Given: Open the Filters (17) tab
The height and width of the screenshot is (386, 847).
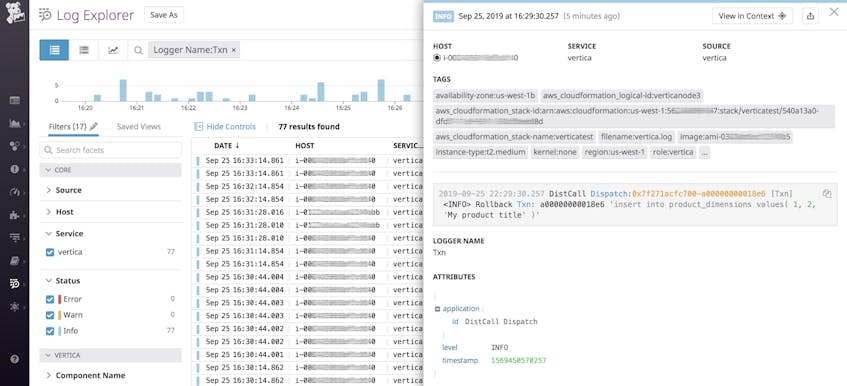Looking at the screenshot, I should (68, 126).
